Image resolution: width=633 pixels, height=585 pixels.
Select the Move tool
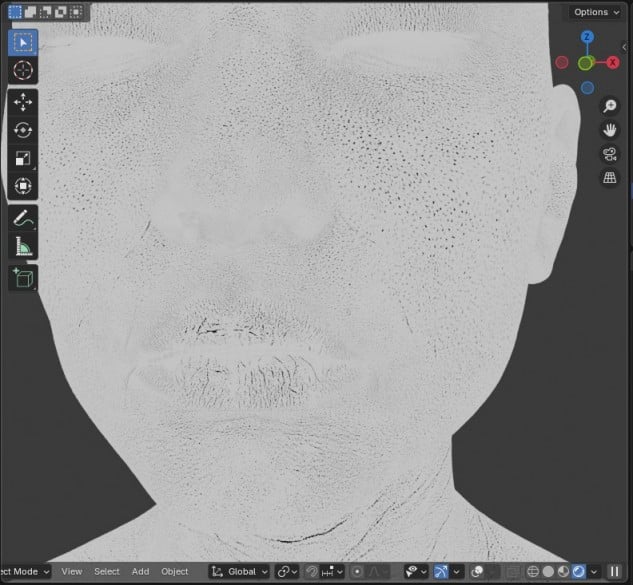point(23,102)
